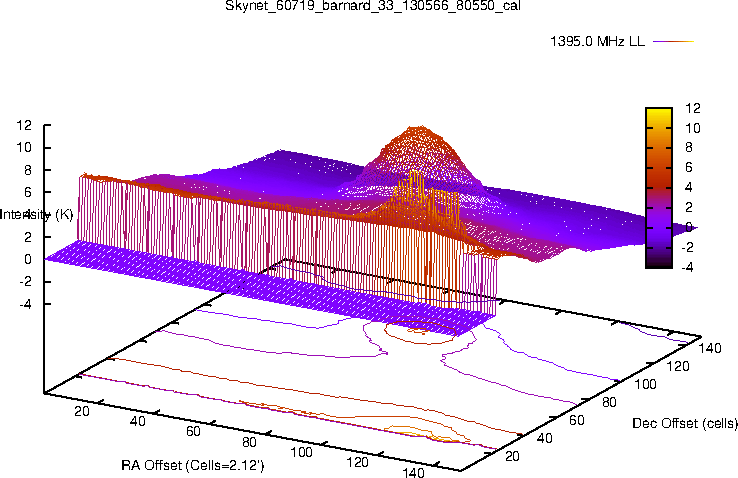The width and height of the screenshot is (738, 478).
Task: Click the RA Offset tick label 140
Action: [413, 472]
